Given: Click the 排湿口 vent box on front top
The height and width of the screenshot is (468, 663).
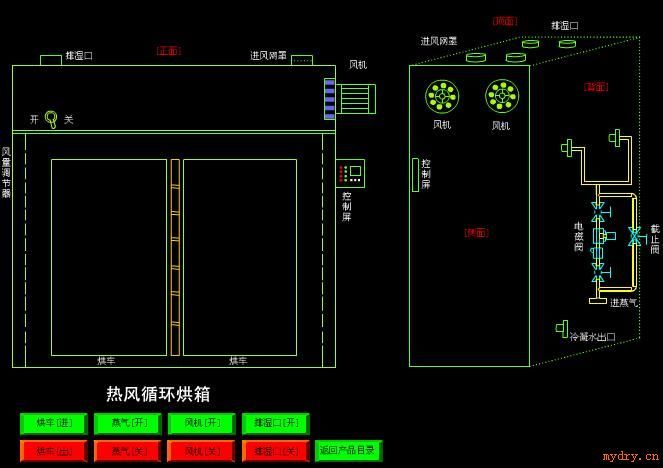Looking at the screenshot, I should coord(51,60).
